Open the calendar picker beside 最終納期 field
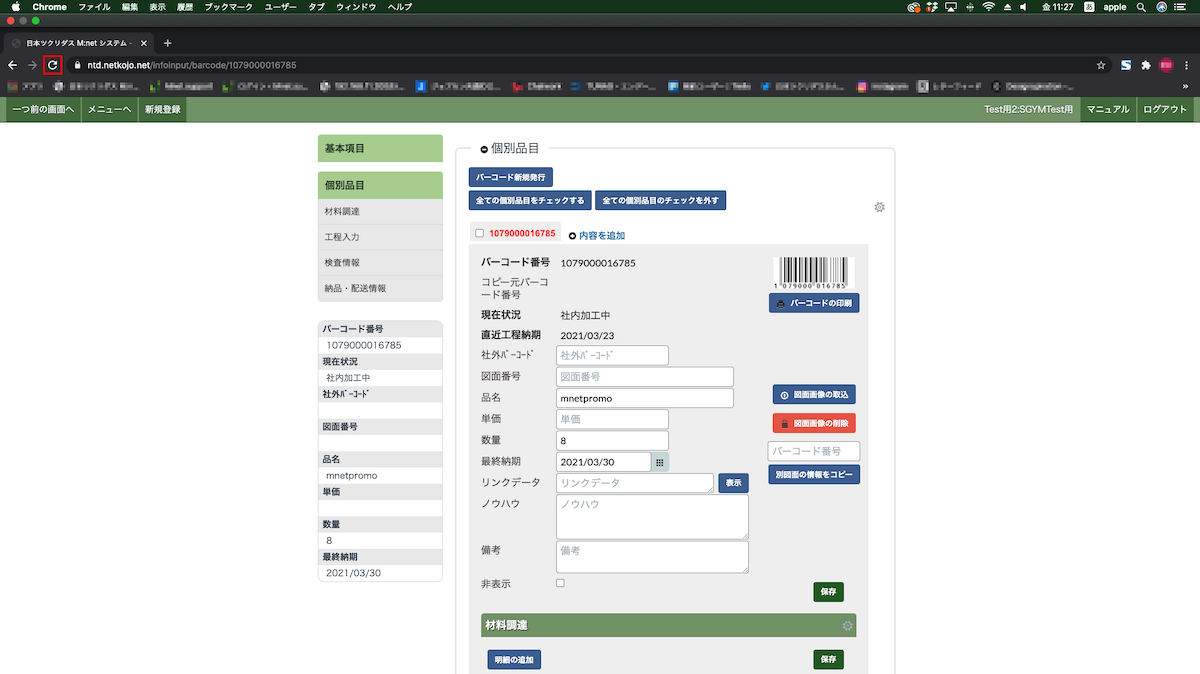This screenshot has width=1200, height=674. 660,462
